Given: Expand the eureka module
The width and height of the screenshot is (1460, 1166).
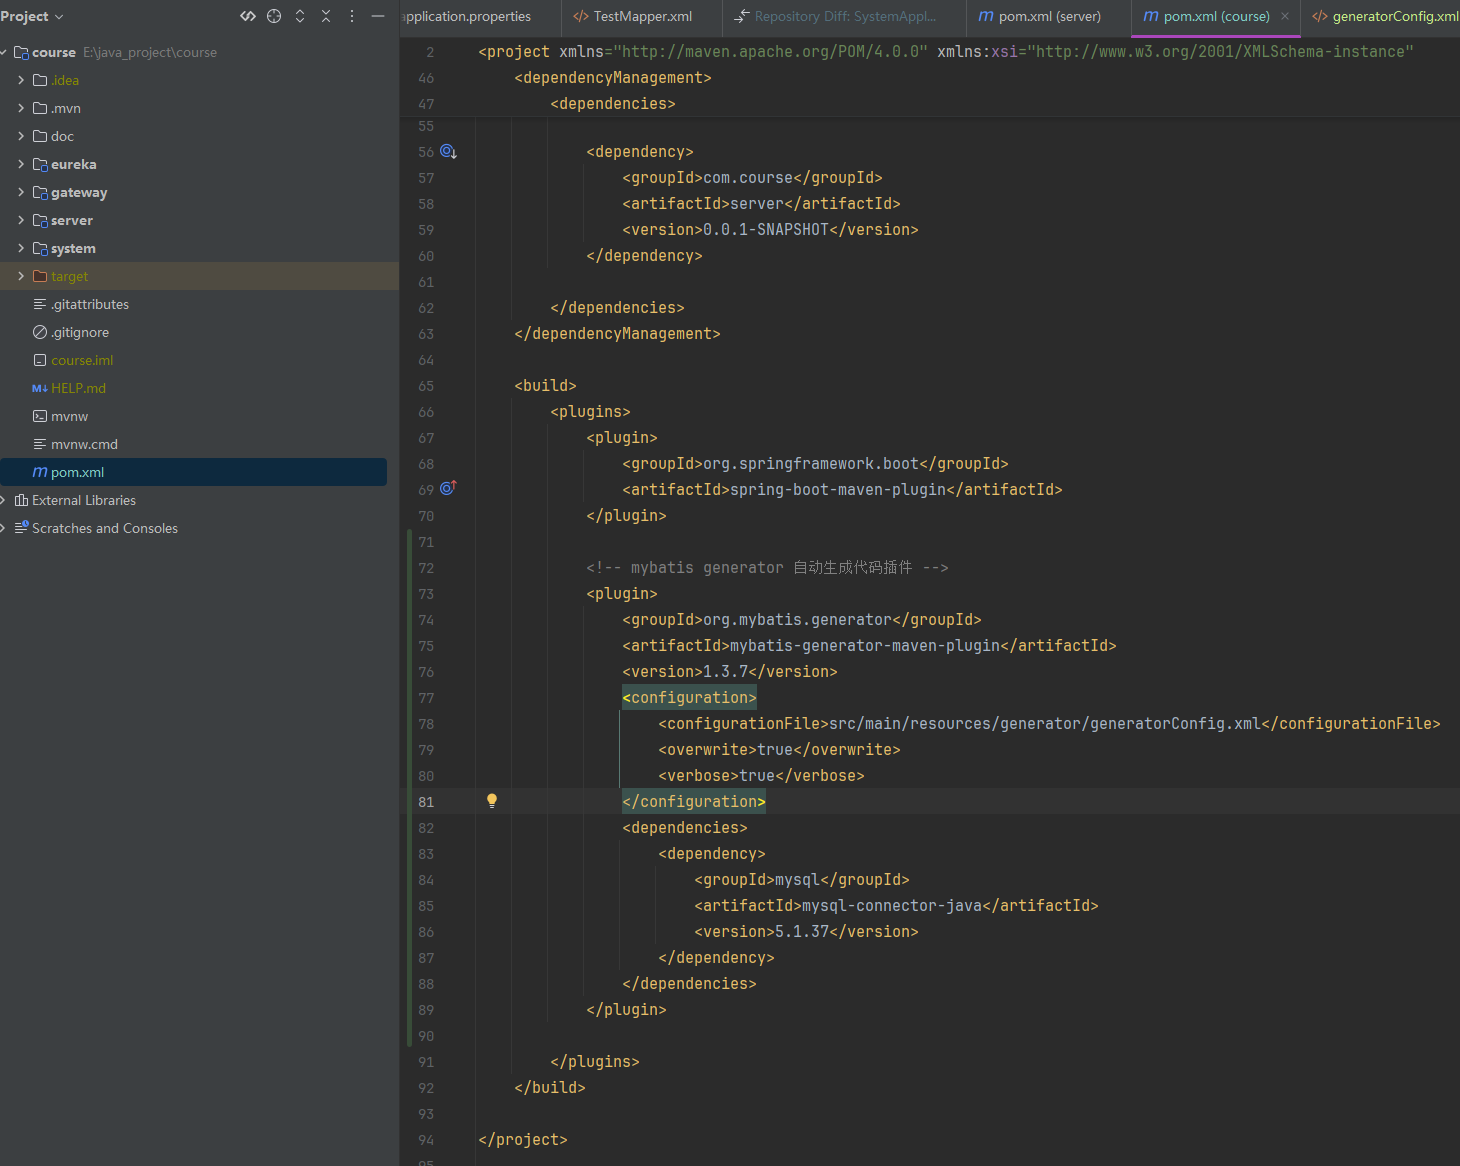Looking at the screenshot, I should coord(21,164).
